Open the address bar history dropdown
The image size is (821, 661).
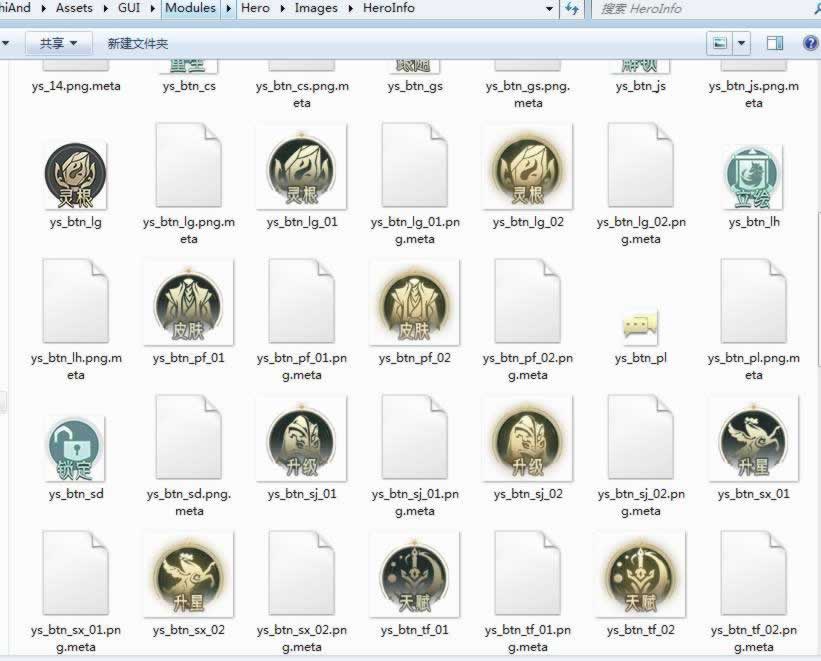pyautogui.click(x=550, y=9)
